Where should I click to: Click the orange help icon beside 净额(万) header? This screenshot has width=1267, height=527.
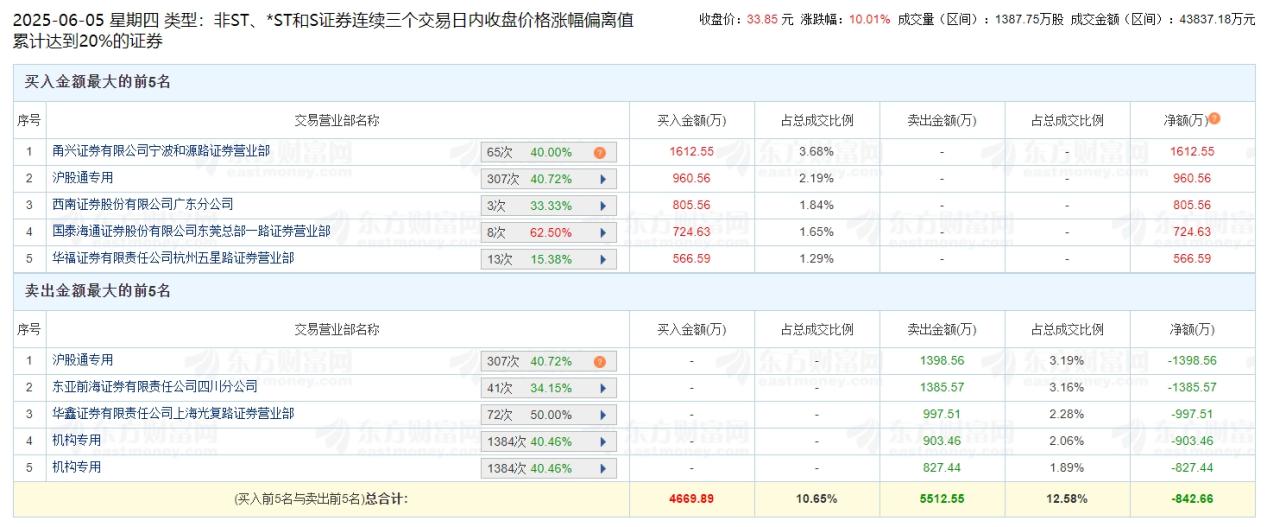(x=1214, y=119)
